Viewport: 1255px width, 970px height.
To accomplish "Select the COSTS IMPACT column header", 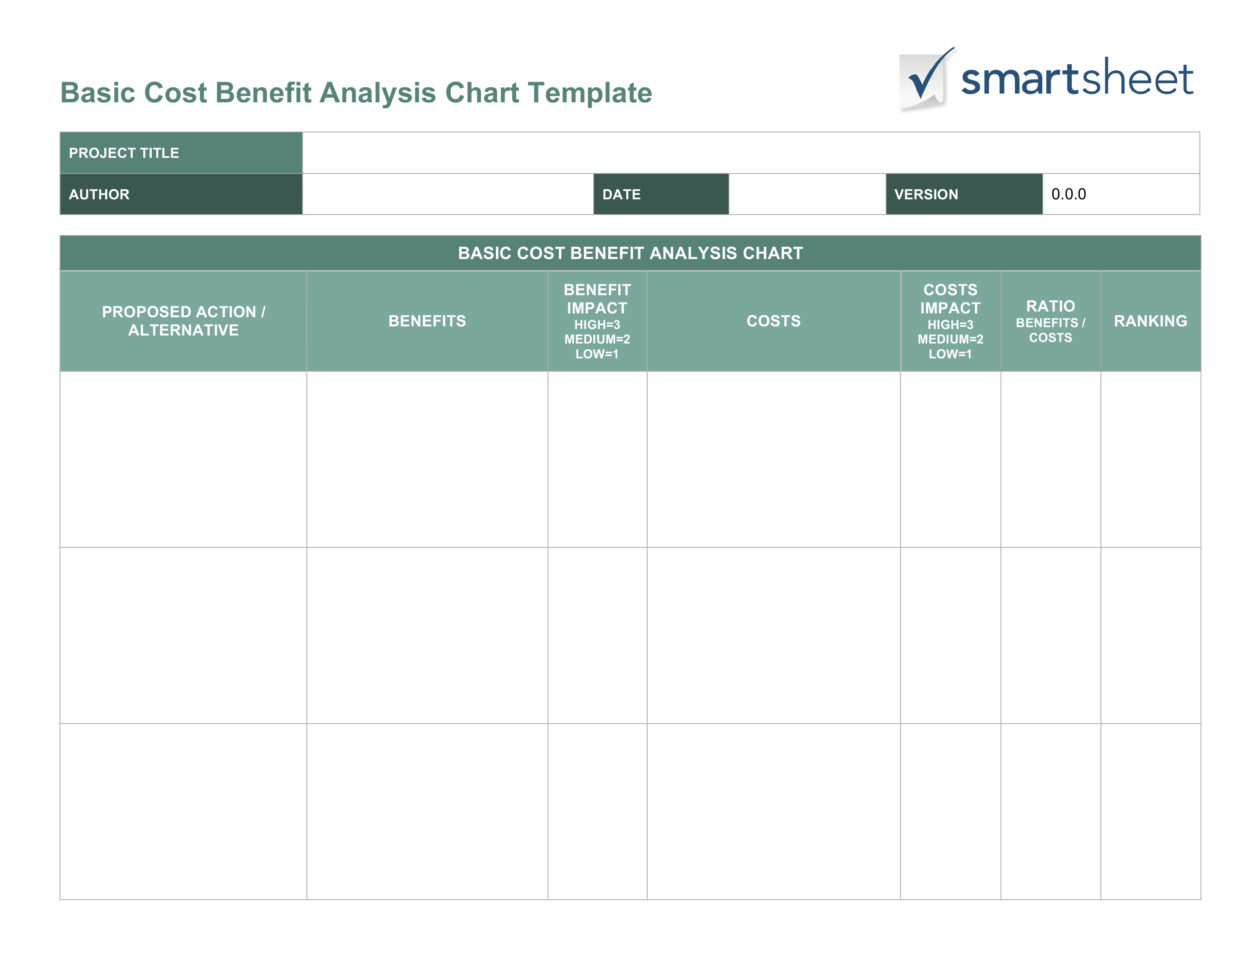I will [x=949, y=320].
